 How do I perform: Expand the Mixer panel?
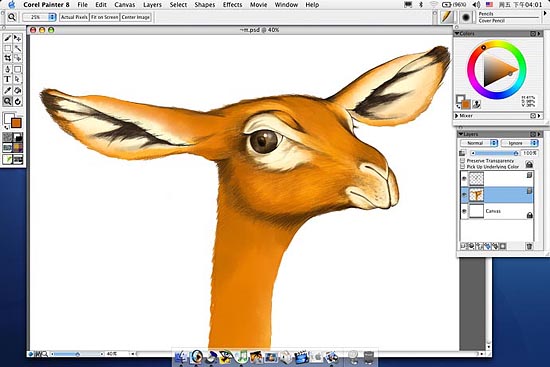point(457,116)
